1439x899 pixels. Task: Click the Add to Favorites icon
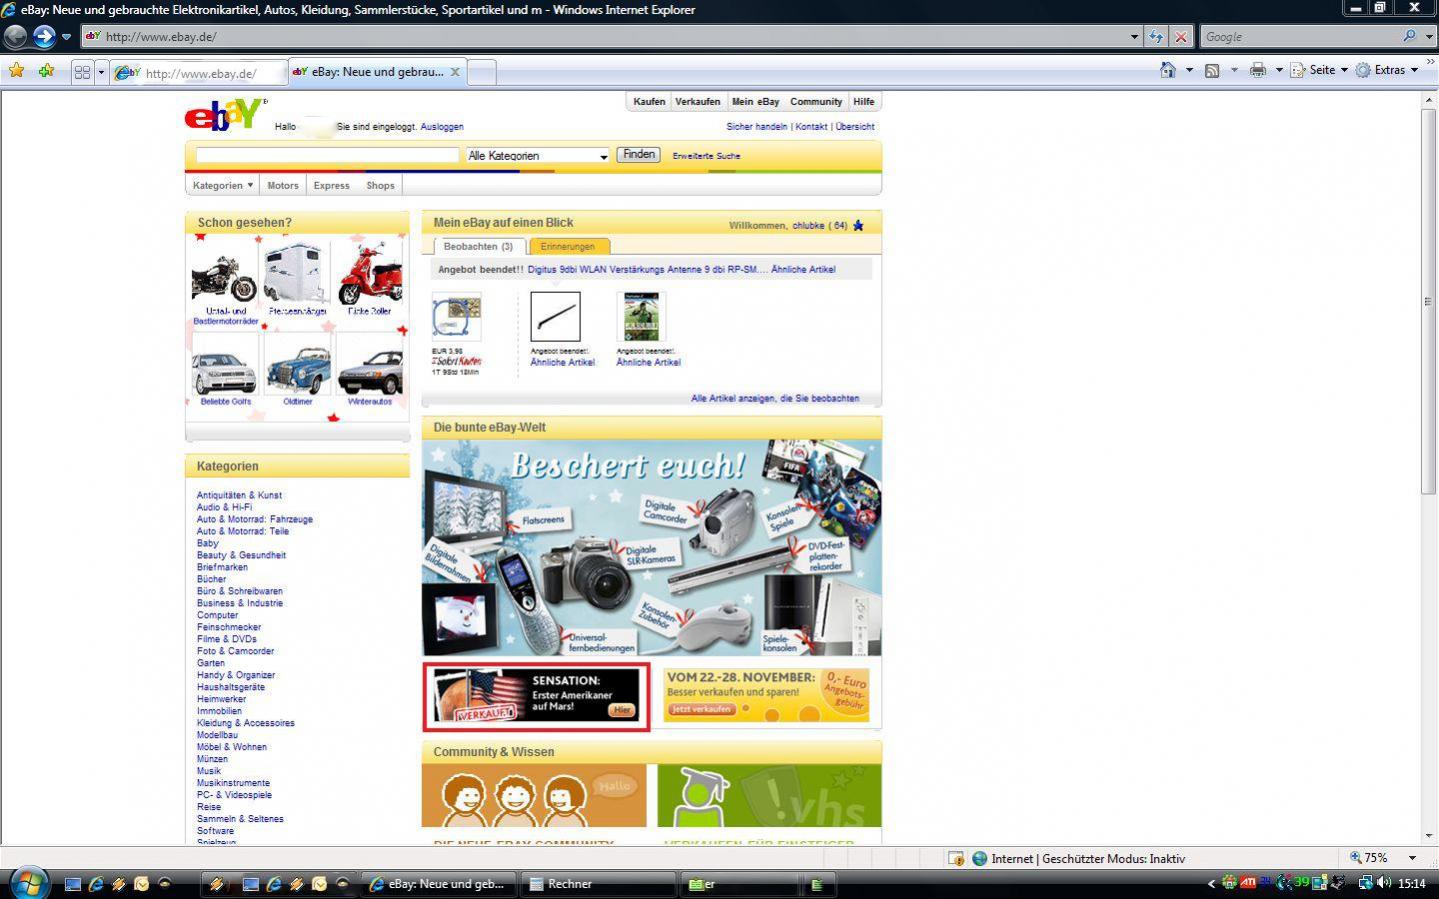46,71
